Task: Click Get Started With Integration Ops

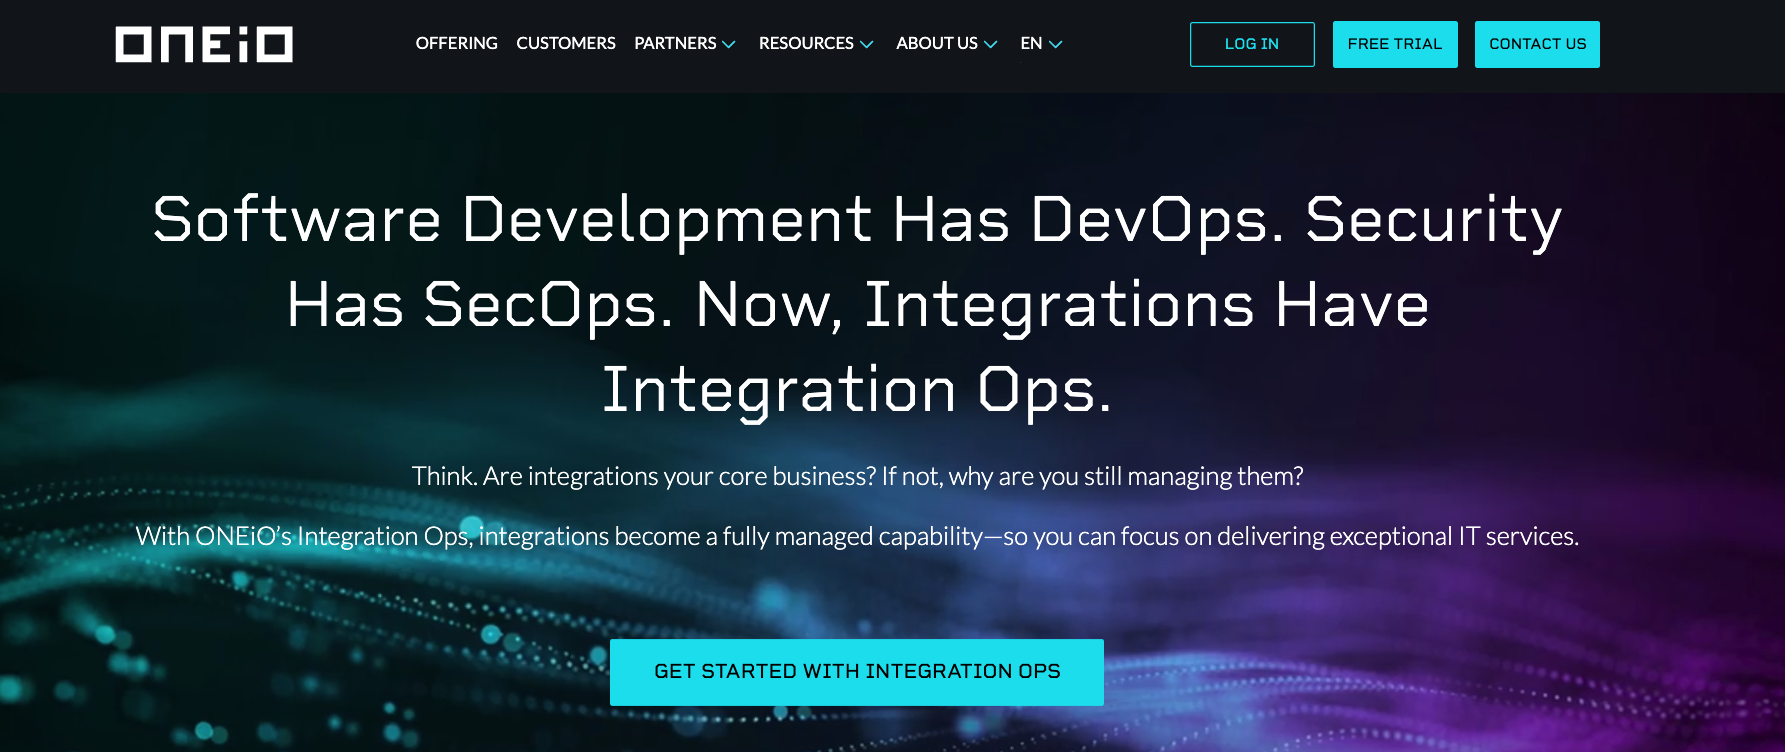Action: pos(857,672)
